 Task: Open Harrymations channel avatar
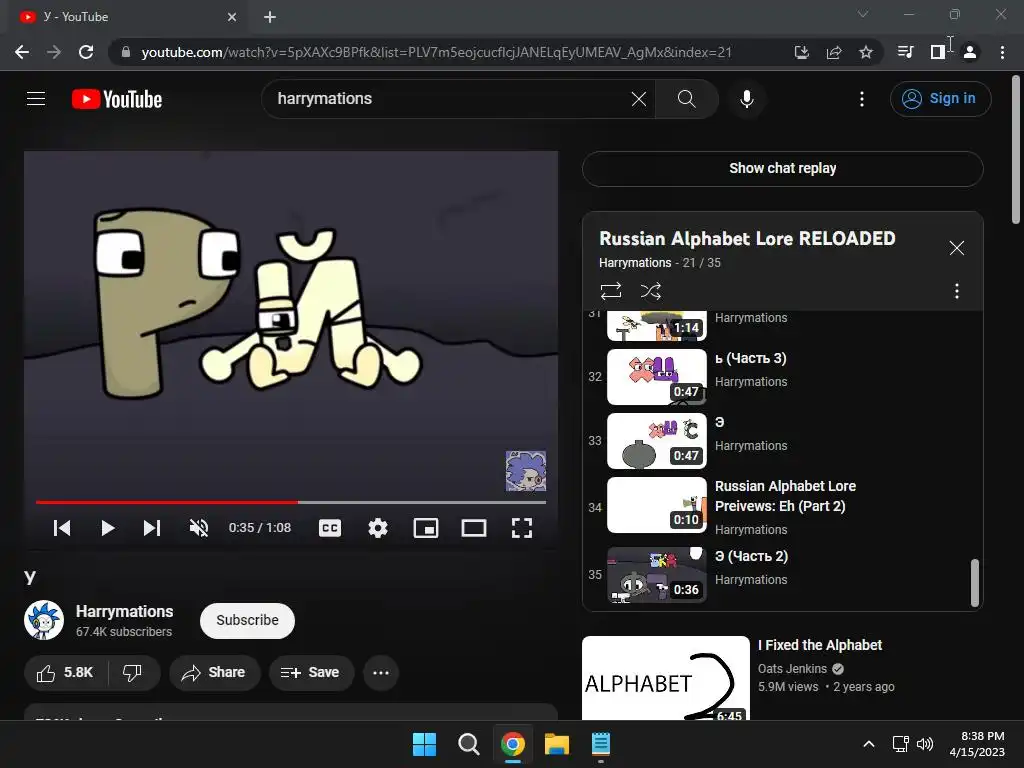pyautogui.click(x=44, y=620)
